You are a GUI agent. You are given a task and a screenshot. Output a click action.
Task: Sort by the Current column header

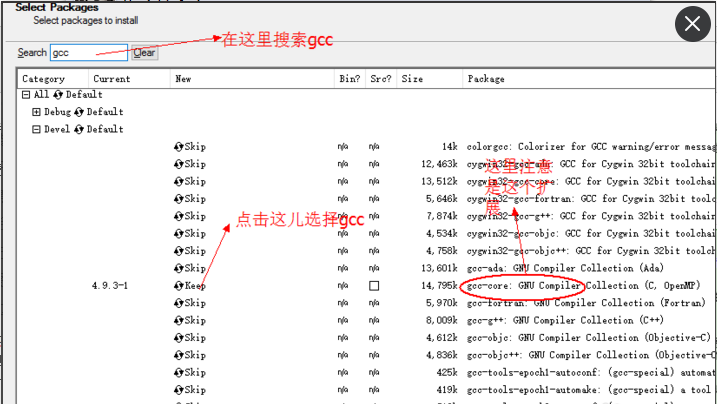tap(129, 79)
